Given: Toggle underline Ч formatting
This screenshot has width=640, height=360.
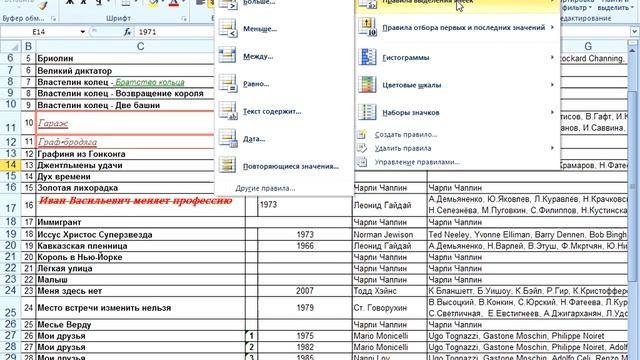Looking at the screenshot, I should (x=98, y=3).
